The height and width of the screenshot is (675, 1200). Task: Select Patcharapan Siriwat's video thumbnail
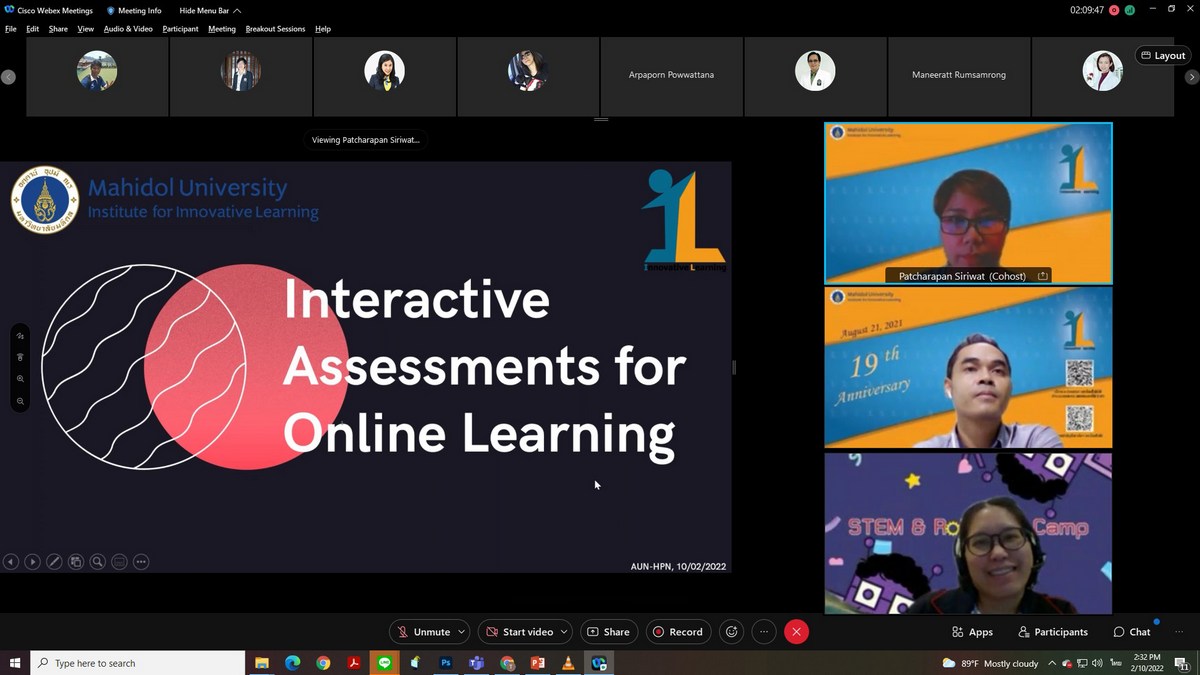pos(967,203)
